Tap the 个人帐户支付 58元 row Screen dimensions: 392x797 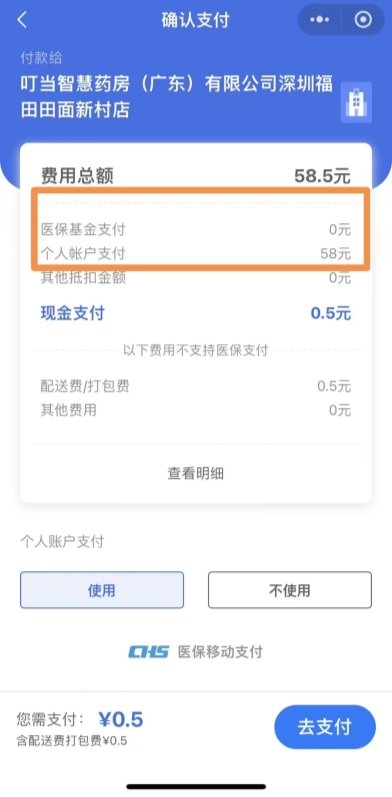point(196,254)
